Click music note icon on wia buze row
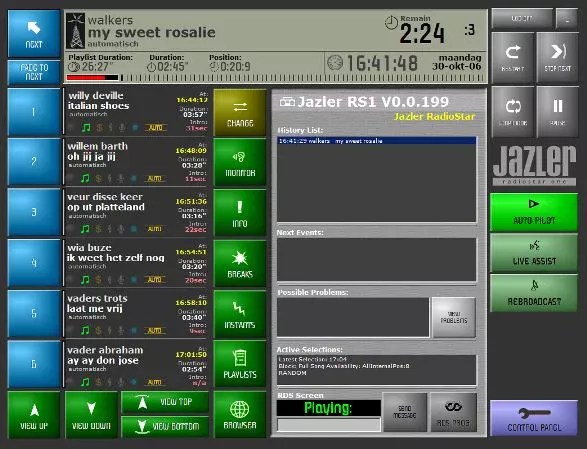The height and width of the screenshot is (449, 587). pos(86,279)
